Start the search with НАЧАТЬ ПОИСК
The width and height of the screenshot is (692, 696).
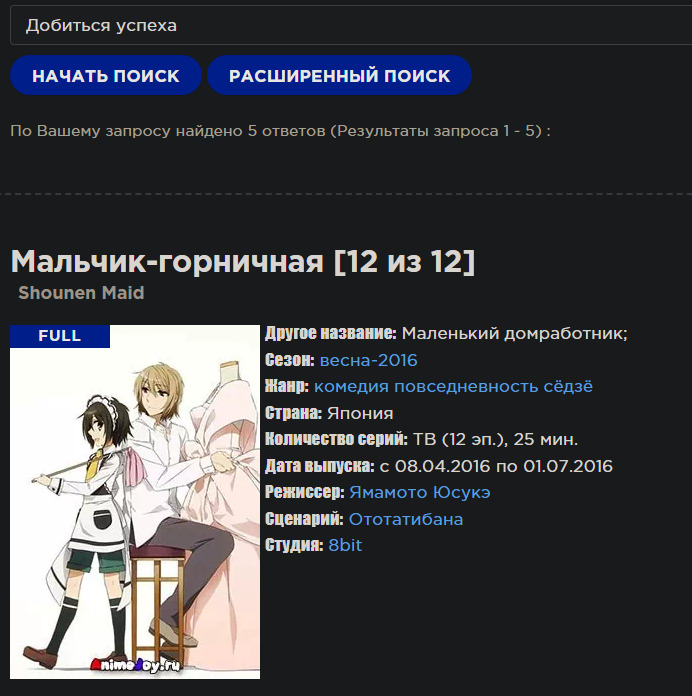tap(106, 75)
